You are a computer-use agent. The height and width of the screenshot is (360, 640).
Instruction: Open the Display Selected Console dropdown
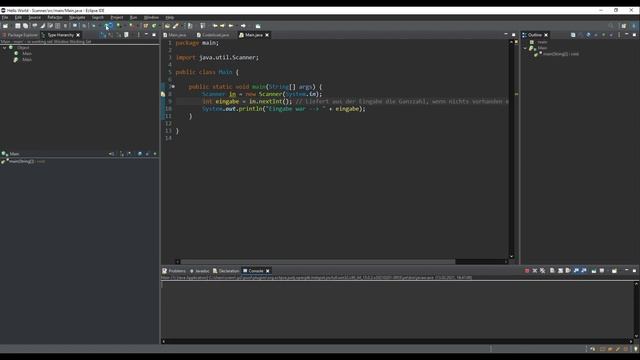pos(602,271)
